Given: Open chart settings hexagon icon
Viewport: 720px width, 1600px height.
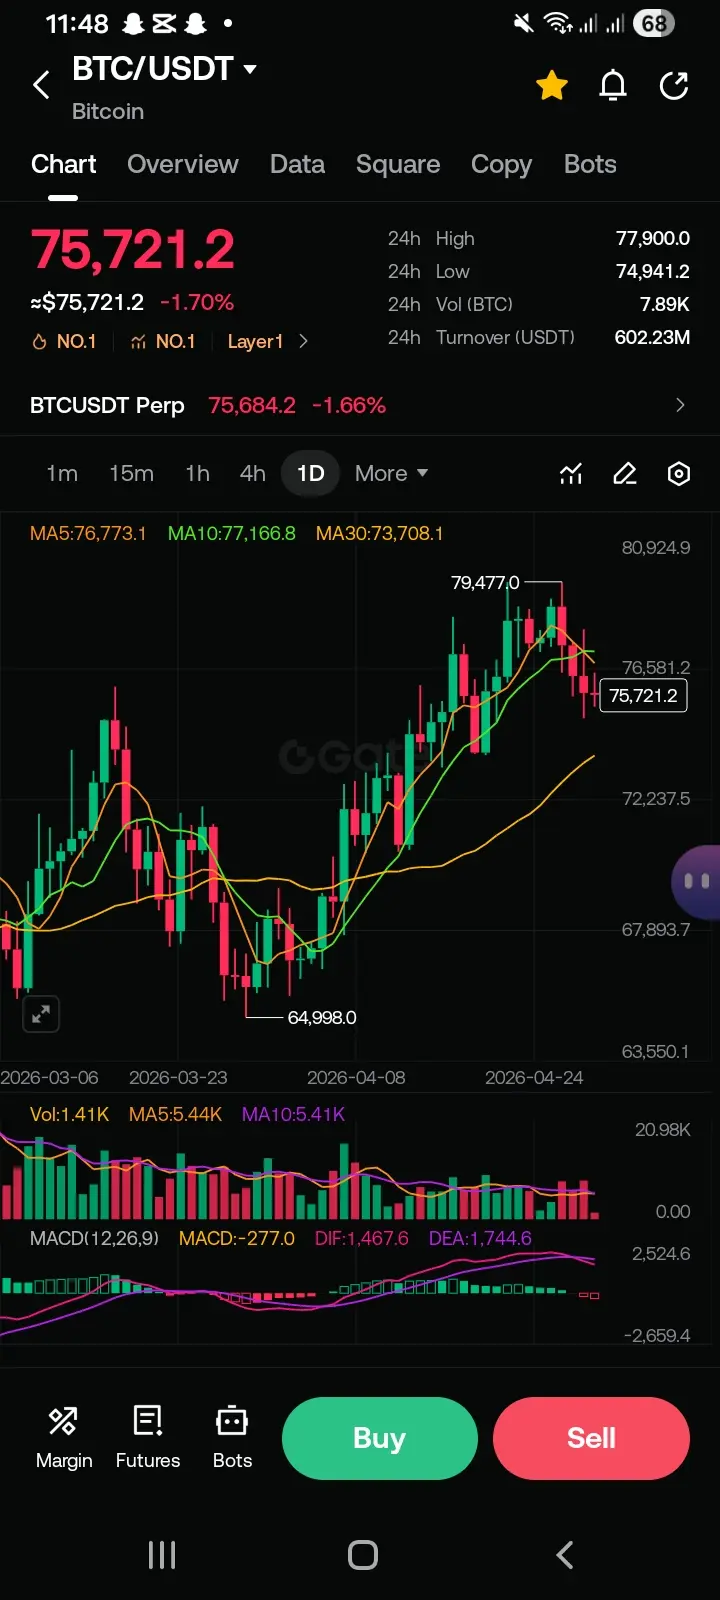Looking at the screenshot, I should tap(679, 474).
